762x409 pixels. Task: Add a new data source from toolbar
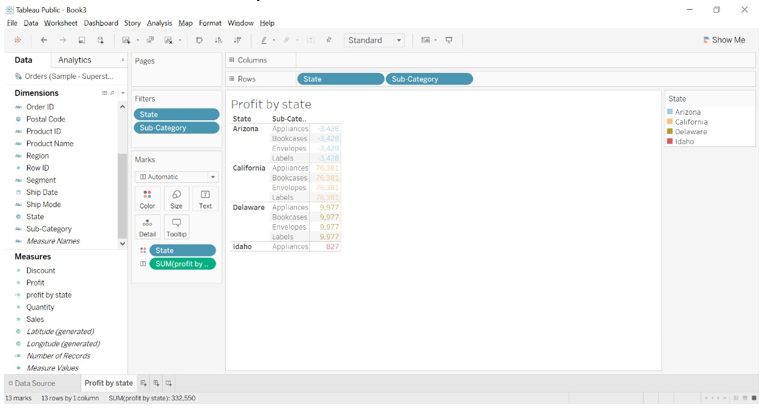point(100,40)
